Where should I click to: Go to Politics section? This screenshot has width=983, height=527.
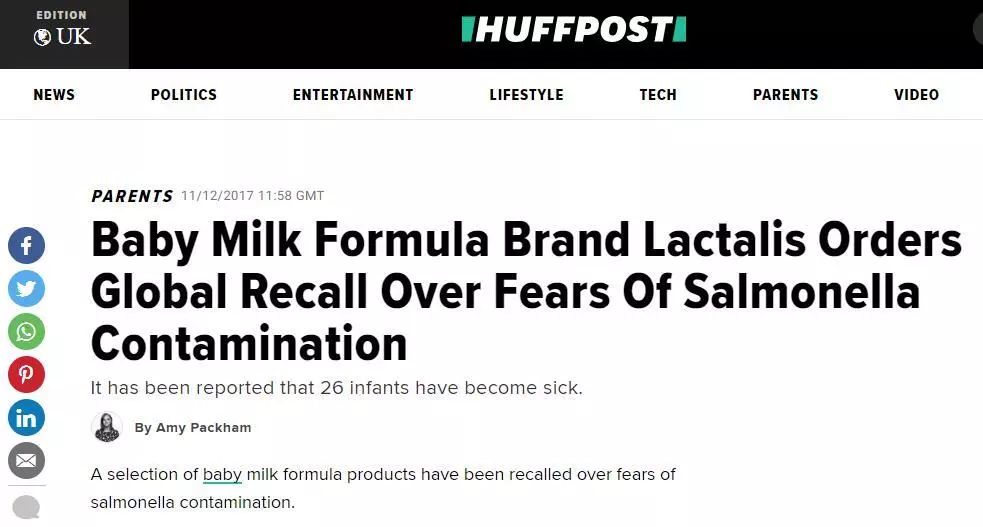[x=184, y=95]
